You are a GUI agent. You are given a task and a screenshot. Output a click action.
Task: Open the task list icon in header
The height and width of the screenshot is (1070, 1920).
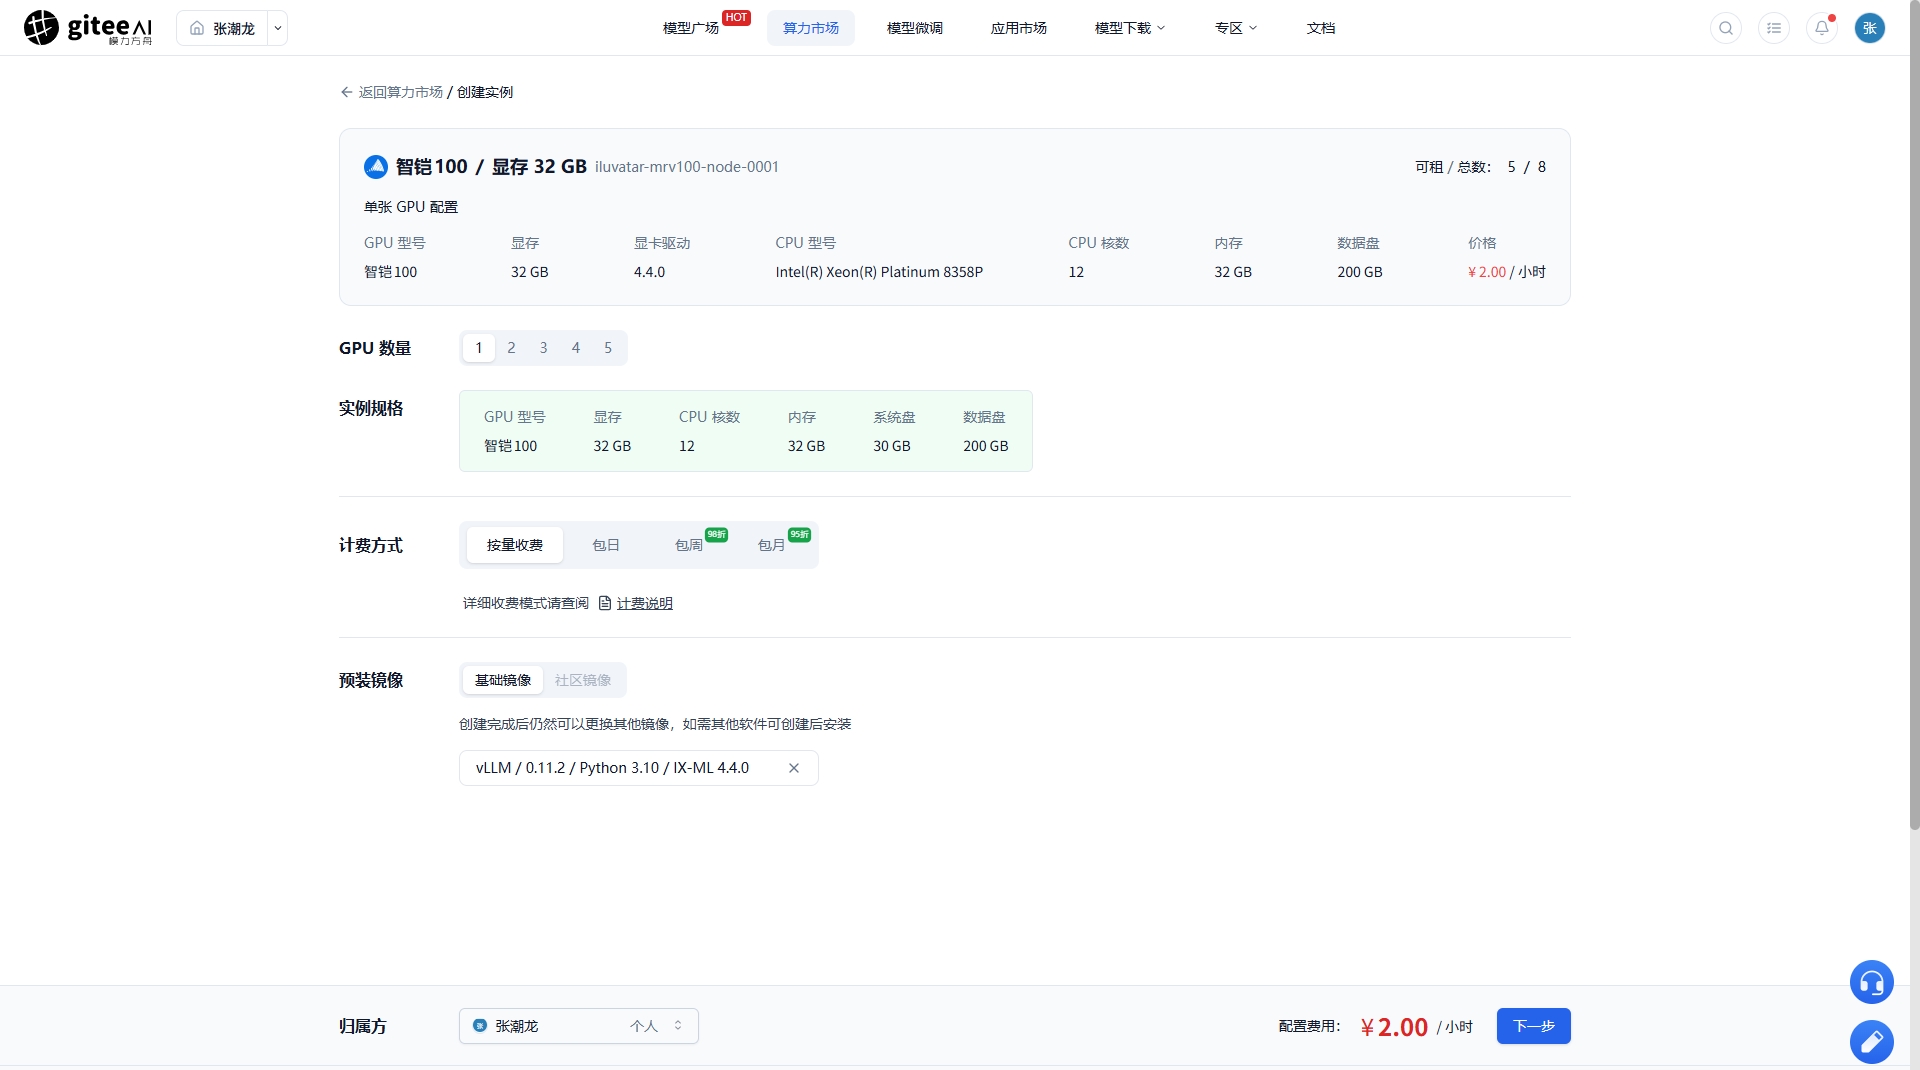point(1774,28)
